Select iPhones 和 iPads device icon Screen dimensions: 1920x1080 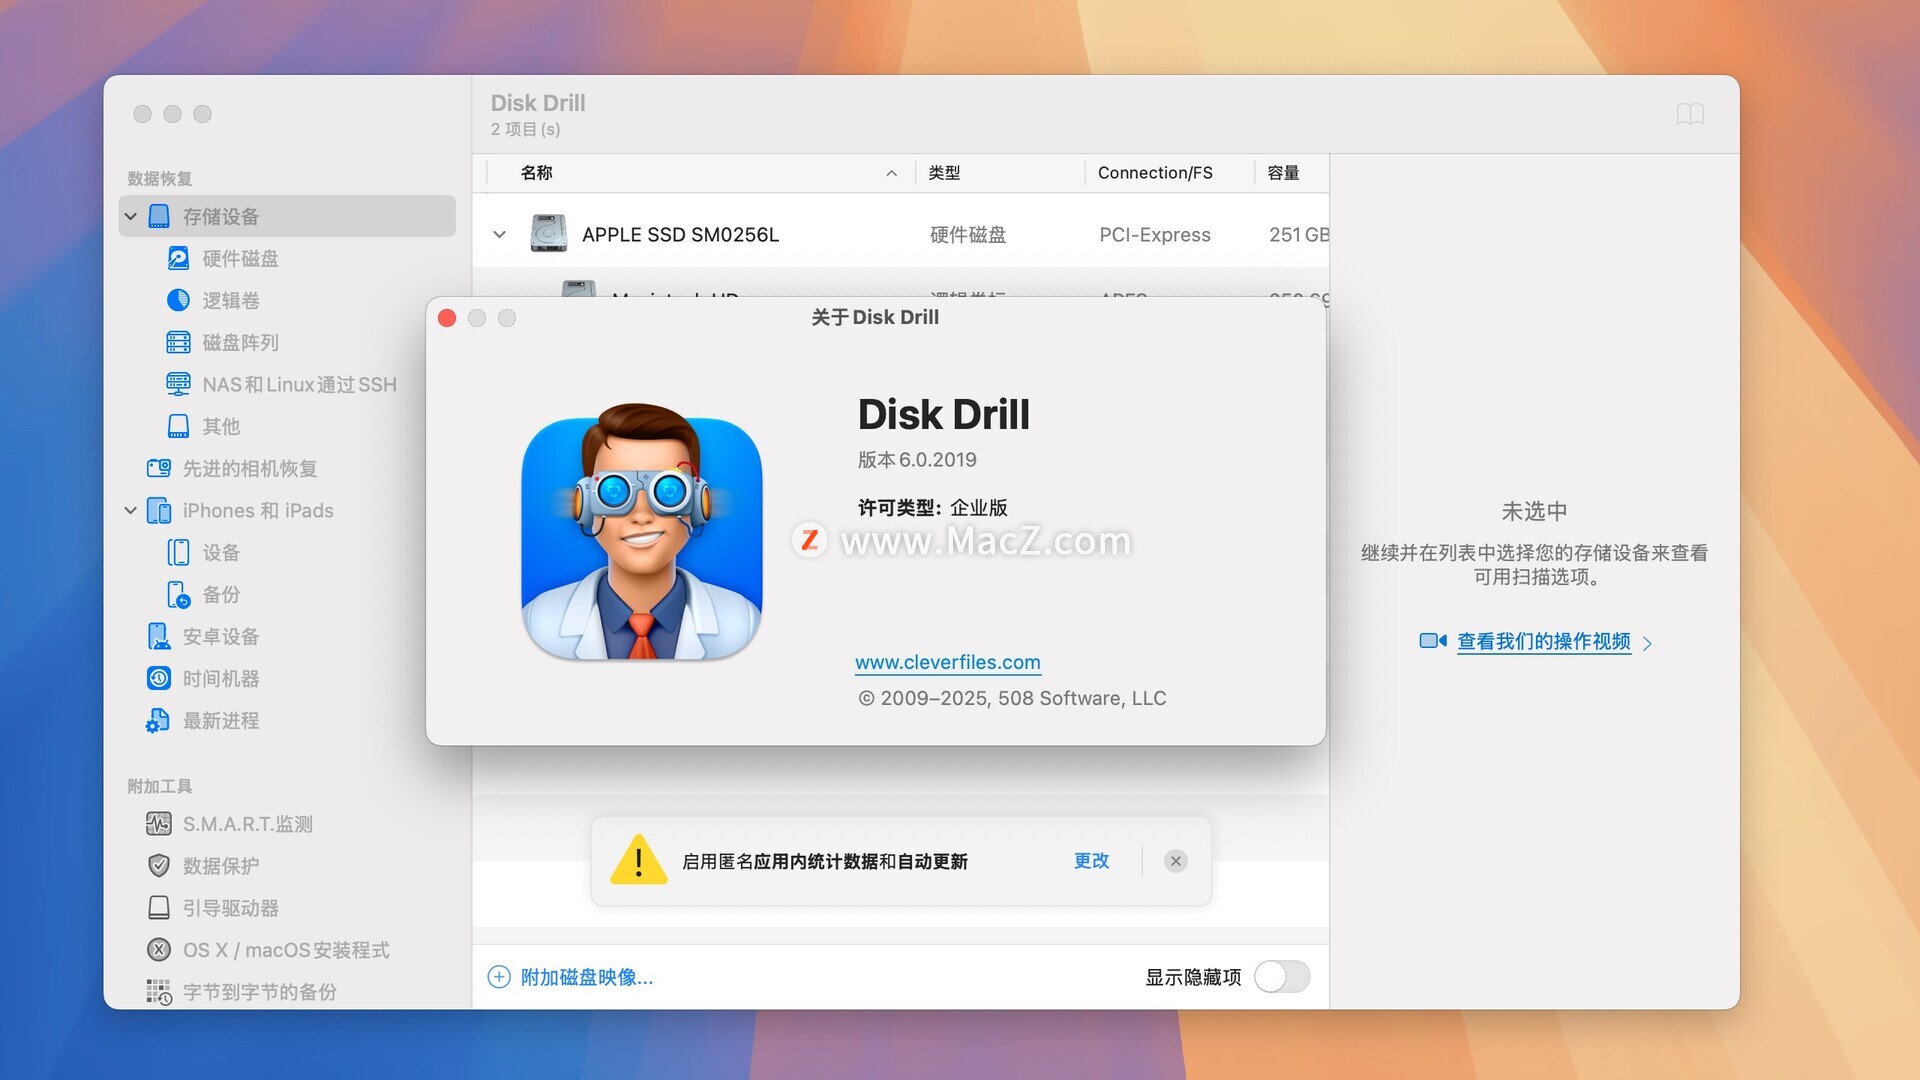158,511
